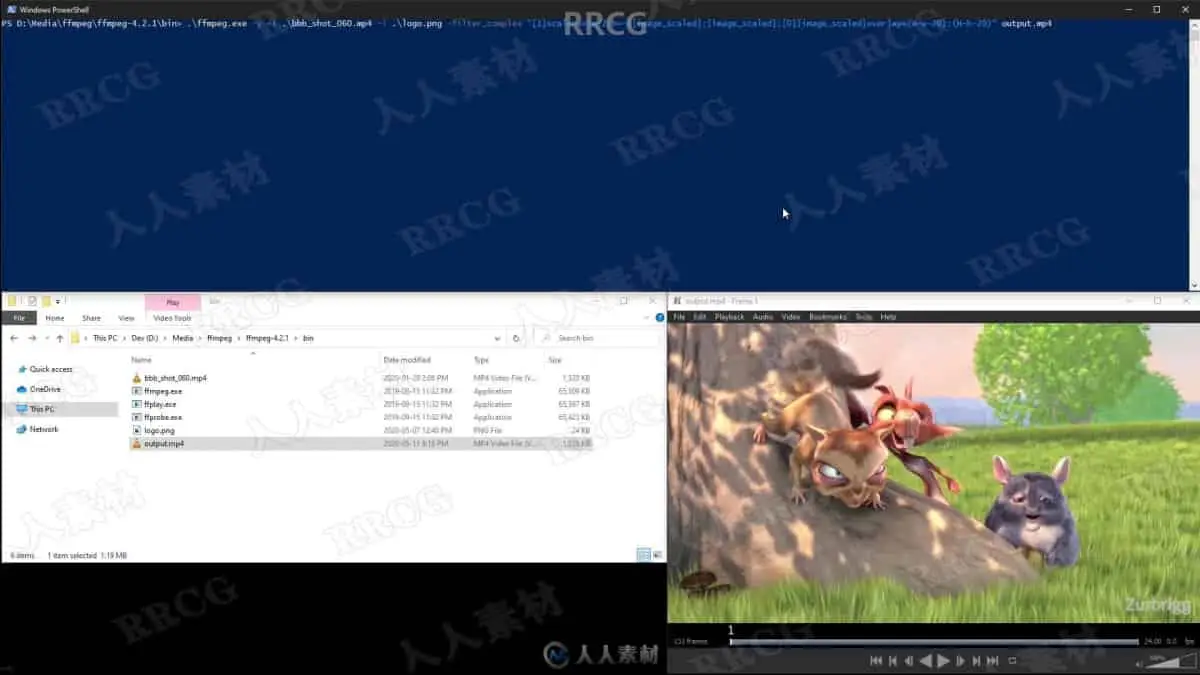Open the player Edit menu
This screenshot has width=1200, height=675.
(x=700, y=317)
